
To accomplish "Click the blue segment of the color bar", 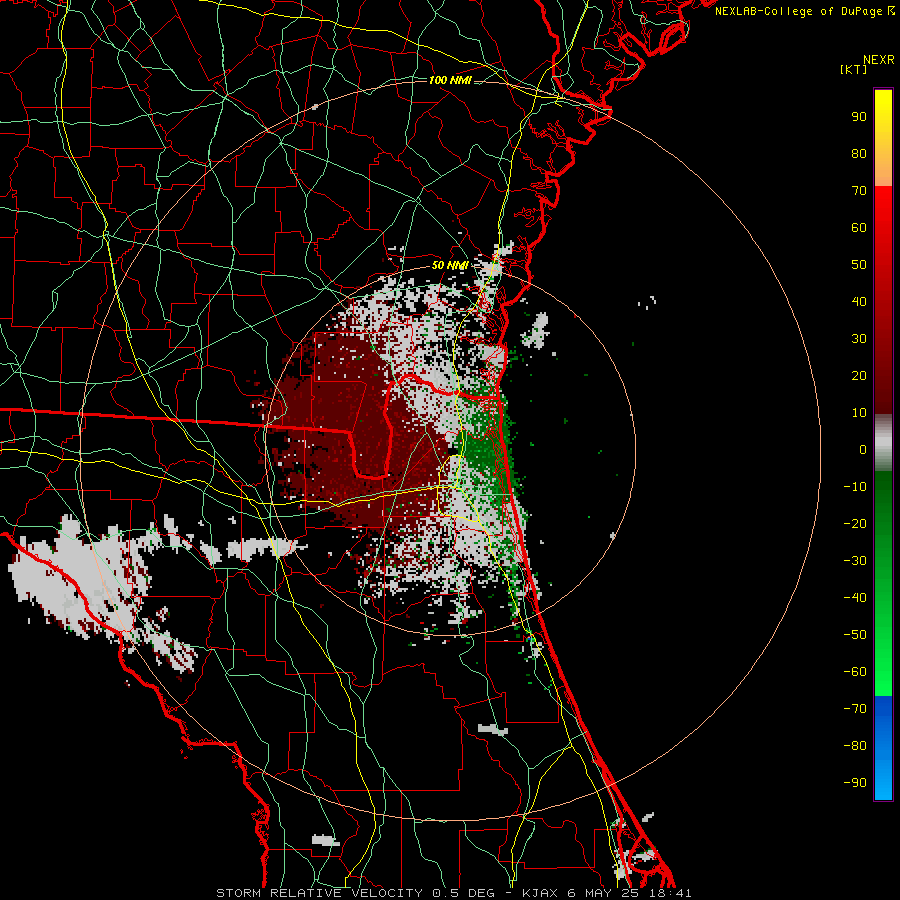I will point(883,748).
